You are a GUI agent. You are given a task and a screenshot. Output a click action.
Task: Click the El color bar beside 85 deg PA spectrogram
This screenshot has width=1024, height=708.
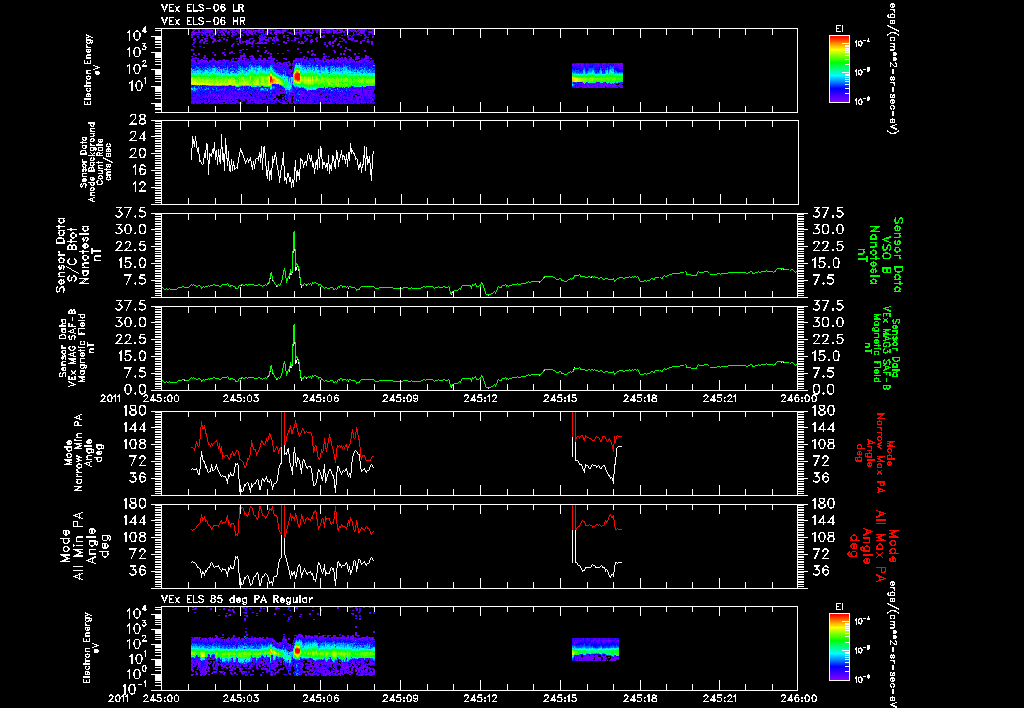pos(839,647)
